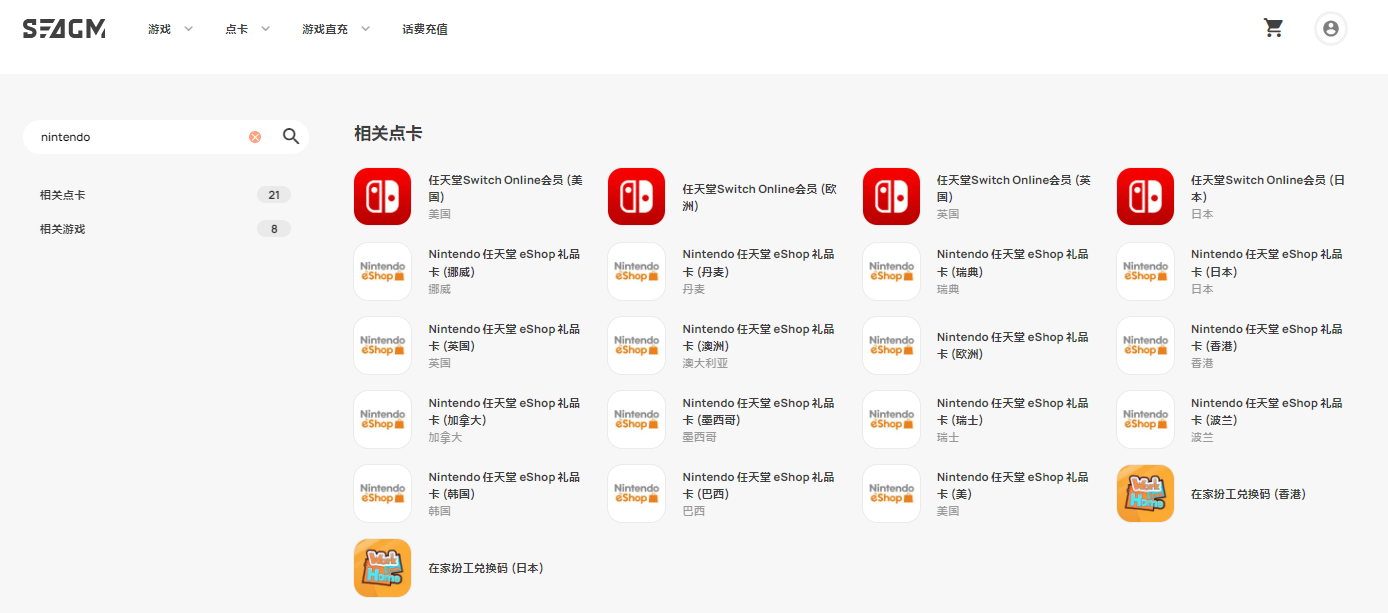The height and width of the screenshot is (613, 1388).
Task: Expand the 游戏 dropdown menu
Action: point(170,29)
